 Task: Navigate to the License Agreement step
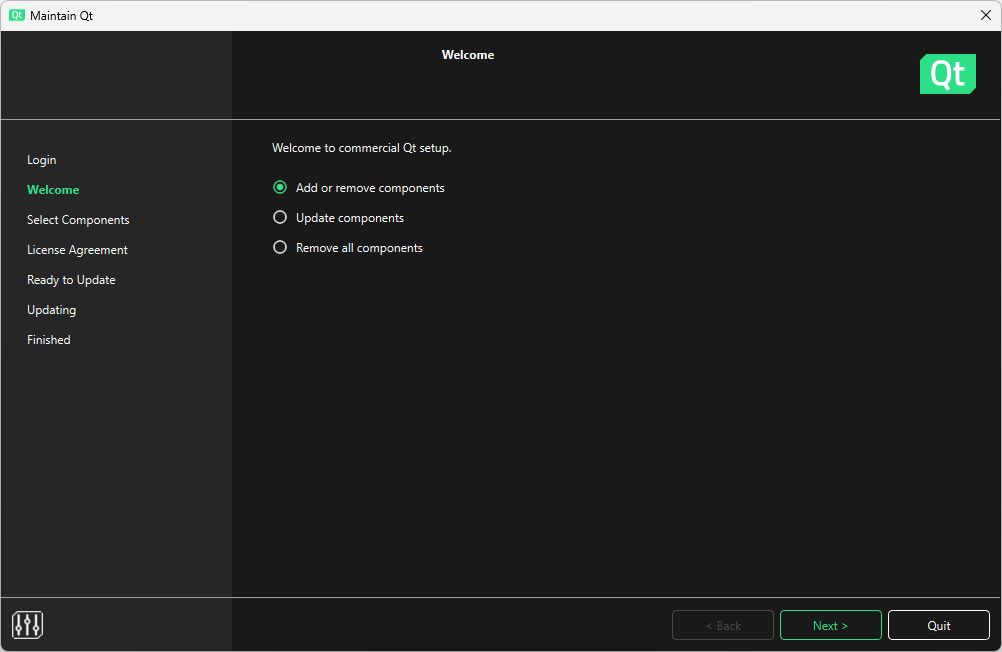coord(77,249)
